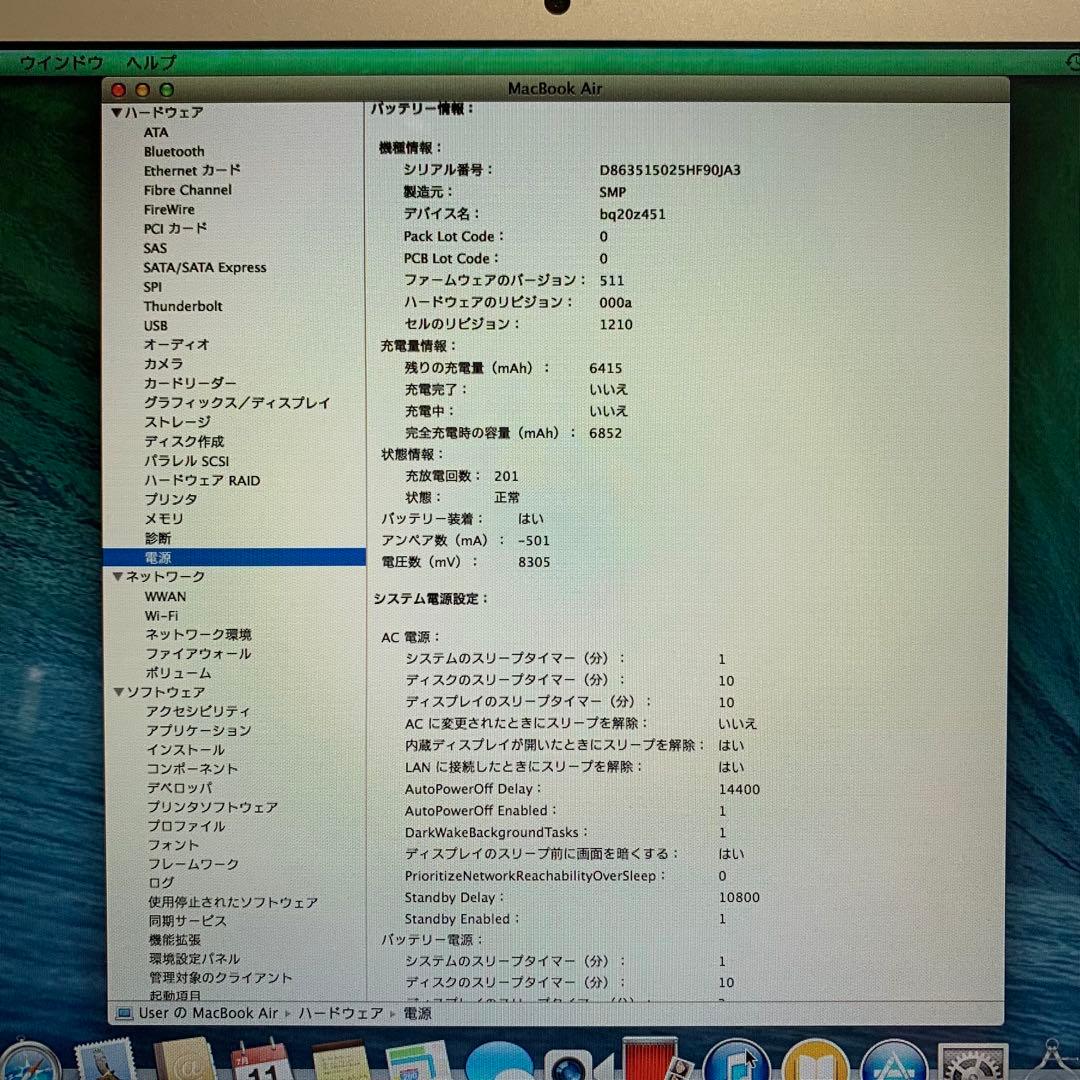Select USB in the hardware list
This screenshot has width=1080, height=1080.
pyautogui.click(x=156, y=325)
